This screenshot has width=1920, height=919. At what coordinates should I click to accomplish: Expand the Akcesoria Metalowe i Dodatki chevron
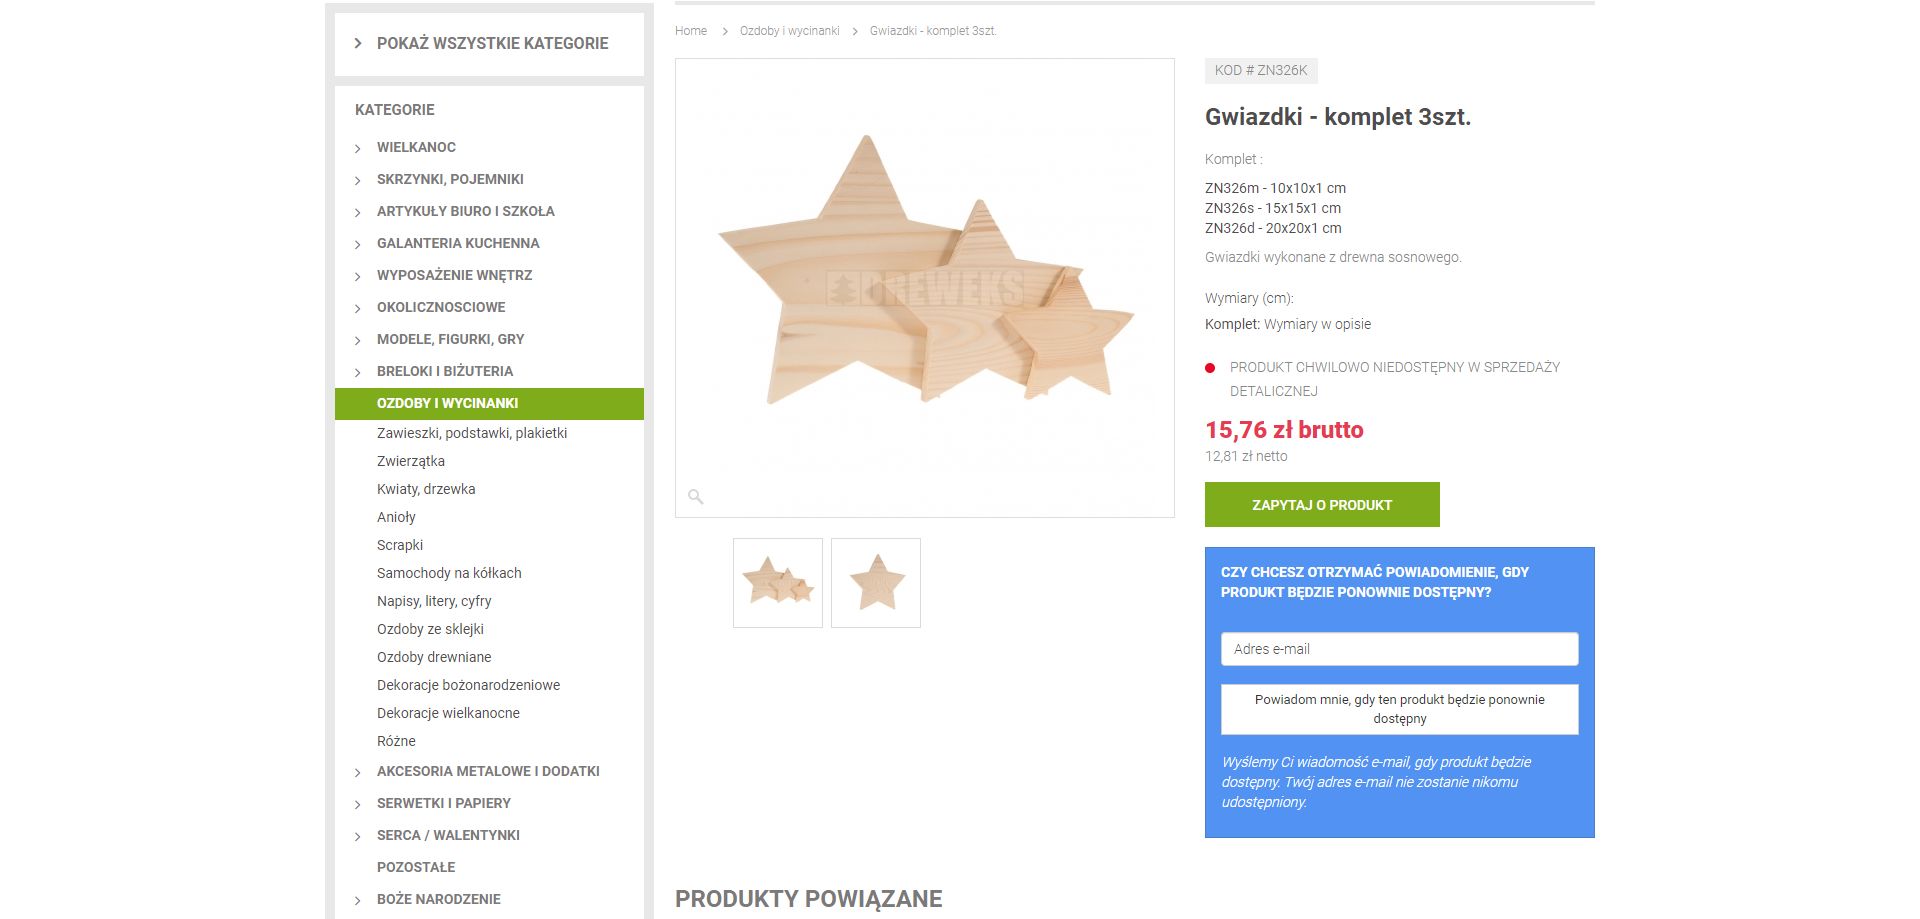pos(358,772)
